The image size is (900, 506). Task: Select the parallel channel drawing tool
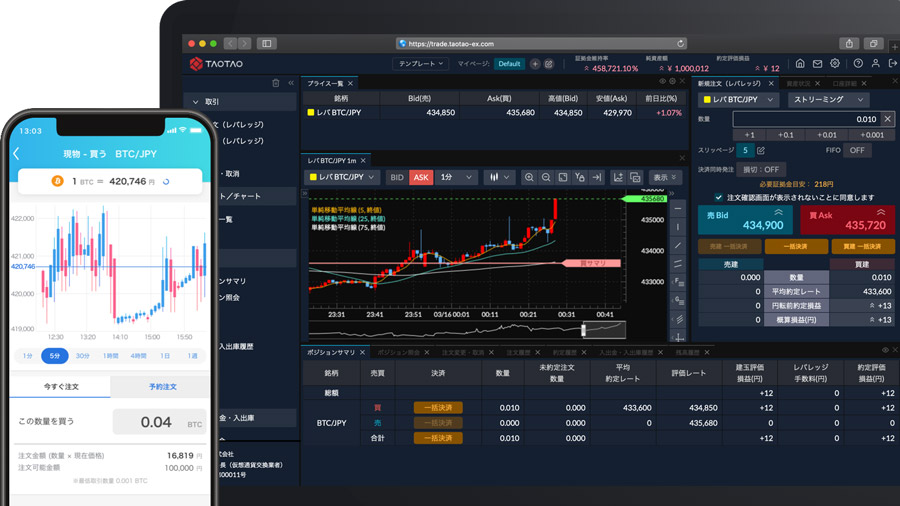[678, 263]
